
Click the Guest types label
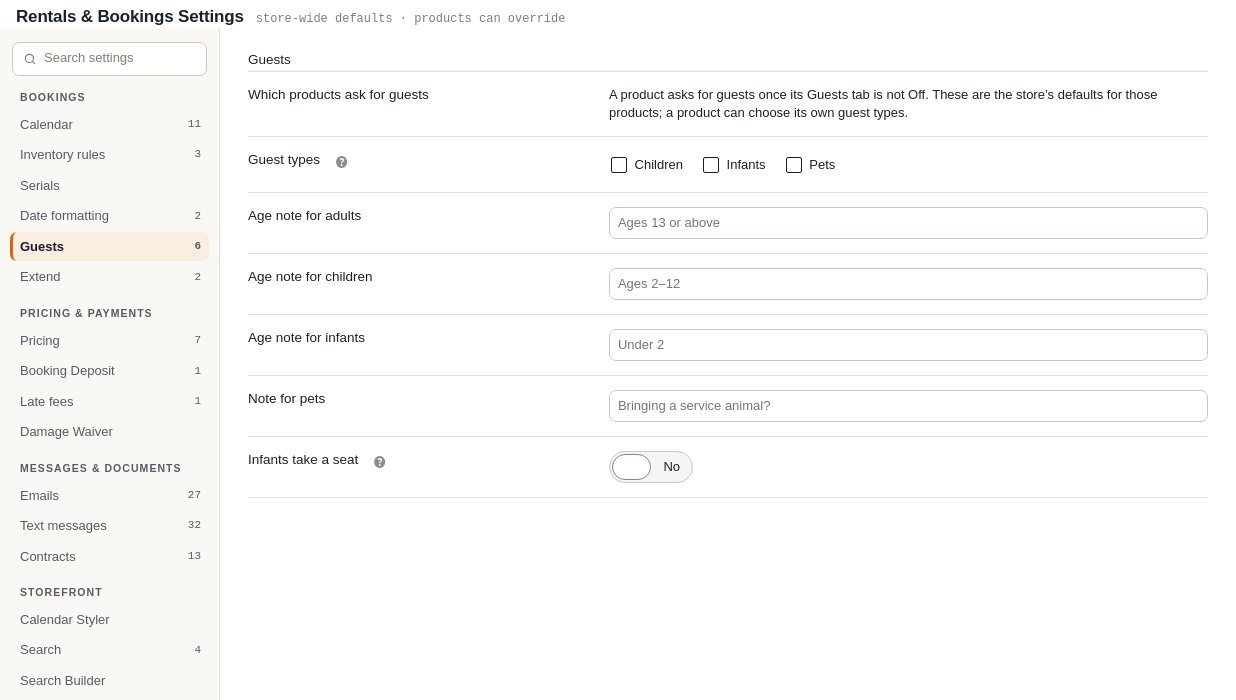tap(284, 160)
